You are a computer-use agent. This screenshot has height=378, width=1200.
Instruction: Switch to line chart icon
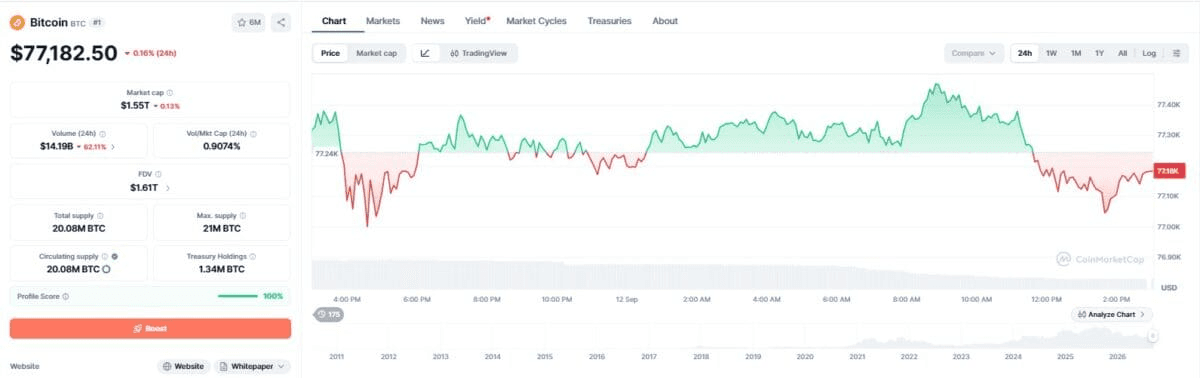pos(424,53)
